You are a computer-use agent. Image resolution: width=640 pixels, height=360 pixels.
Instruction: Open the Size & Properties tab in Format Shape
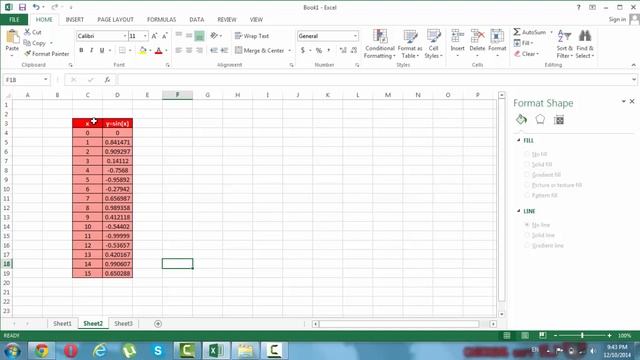coord(559,120)
